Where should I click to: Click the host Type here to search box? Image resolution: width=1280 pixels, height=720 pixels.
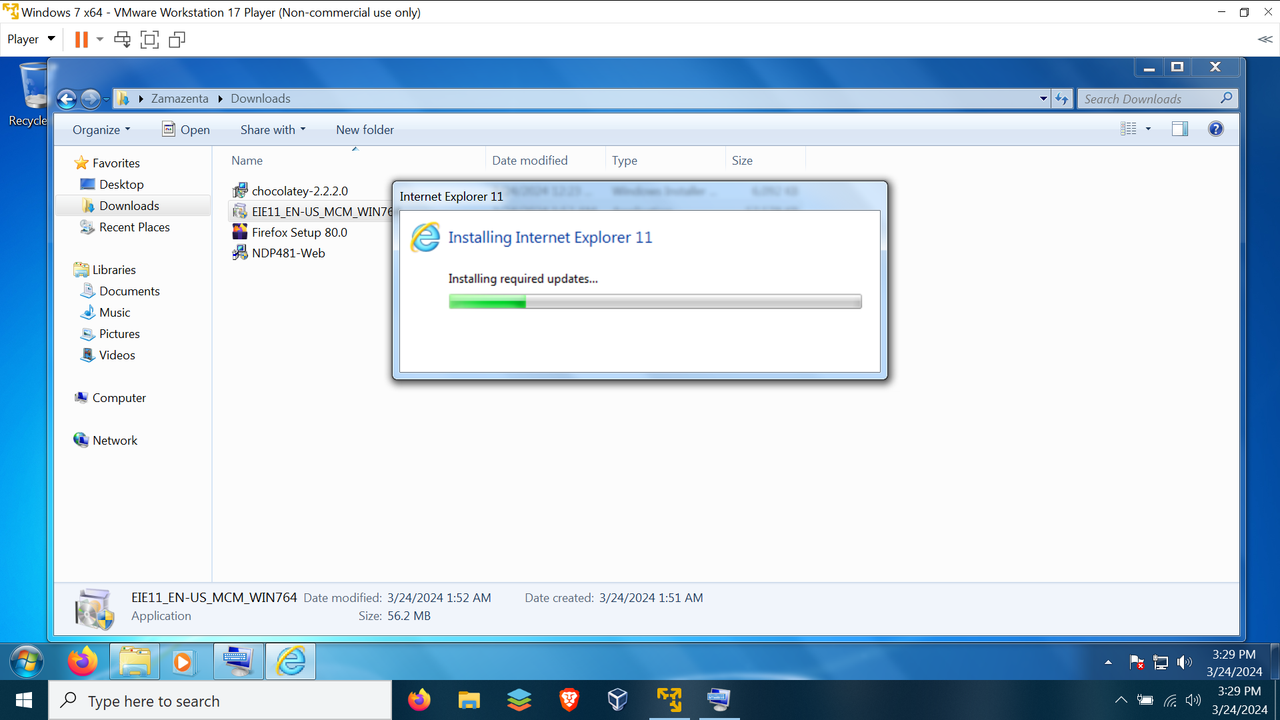pyautogui.click(x=220, y=701)
